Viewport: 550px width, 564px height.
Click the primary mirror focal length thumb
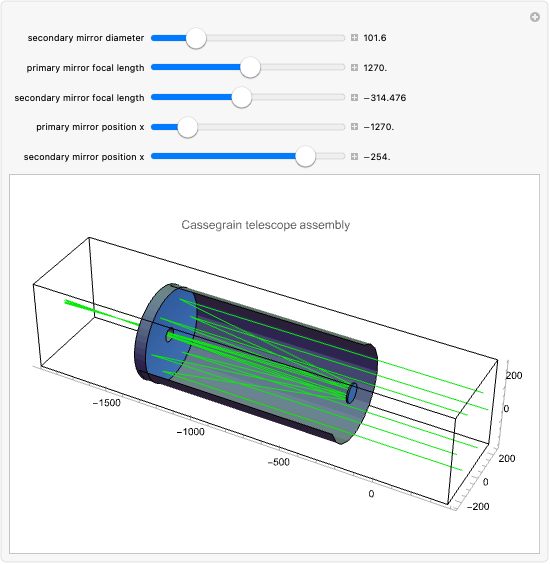tap(250, 68)
